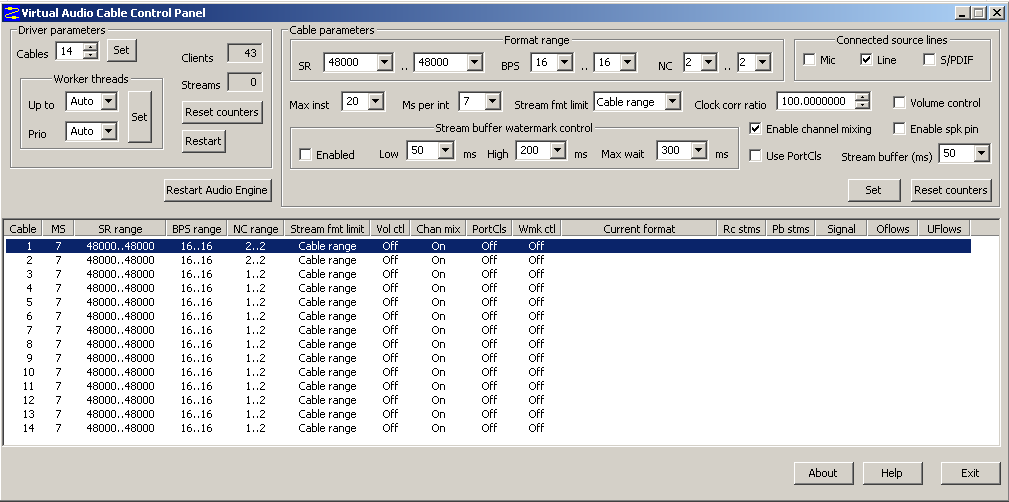Open the maximum NC dropdown
1009x502 pixels.
[763, 62]
